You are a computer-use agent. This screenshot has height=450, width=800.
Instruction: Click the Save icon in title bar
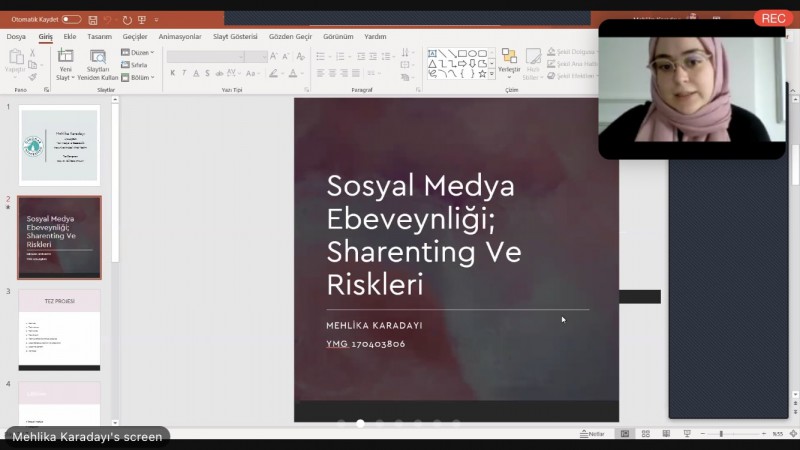coord(93,19)
